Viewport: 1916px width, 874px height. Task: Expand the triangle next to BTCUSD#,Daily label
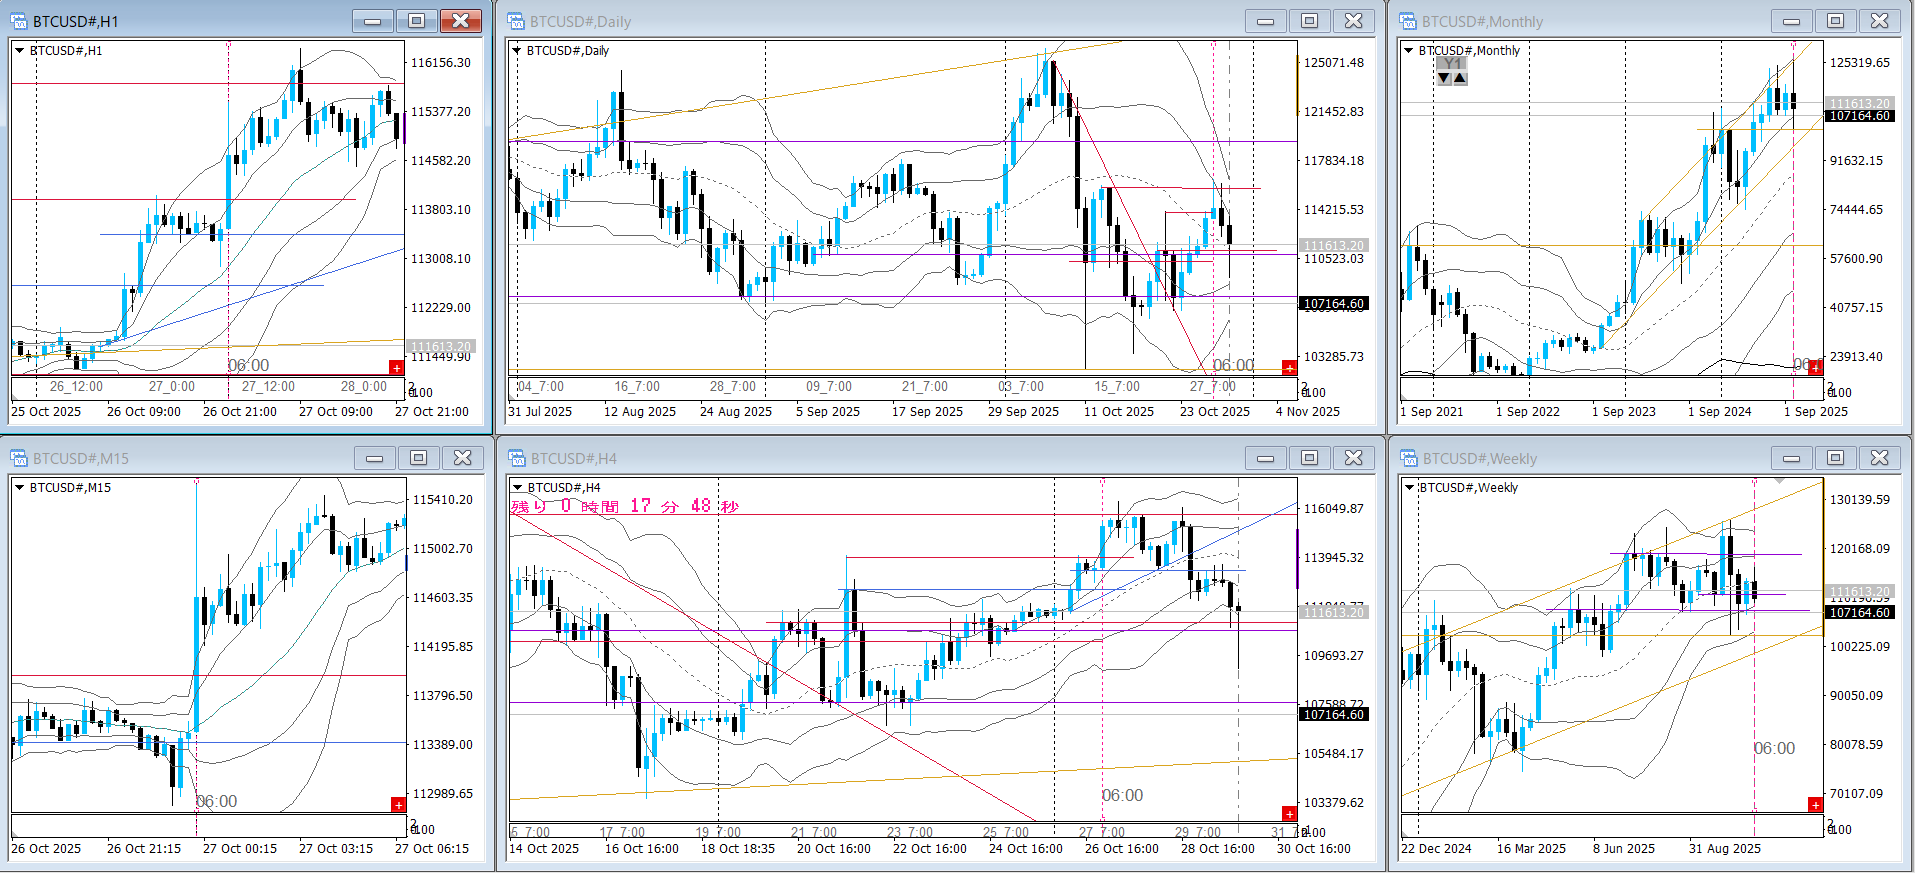click(516, 50)
